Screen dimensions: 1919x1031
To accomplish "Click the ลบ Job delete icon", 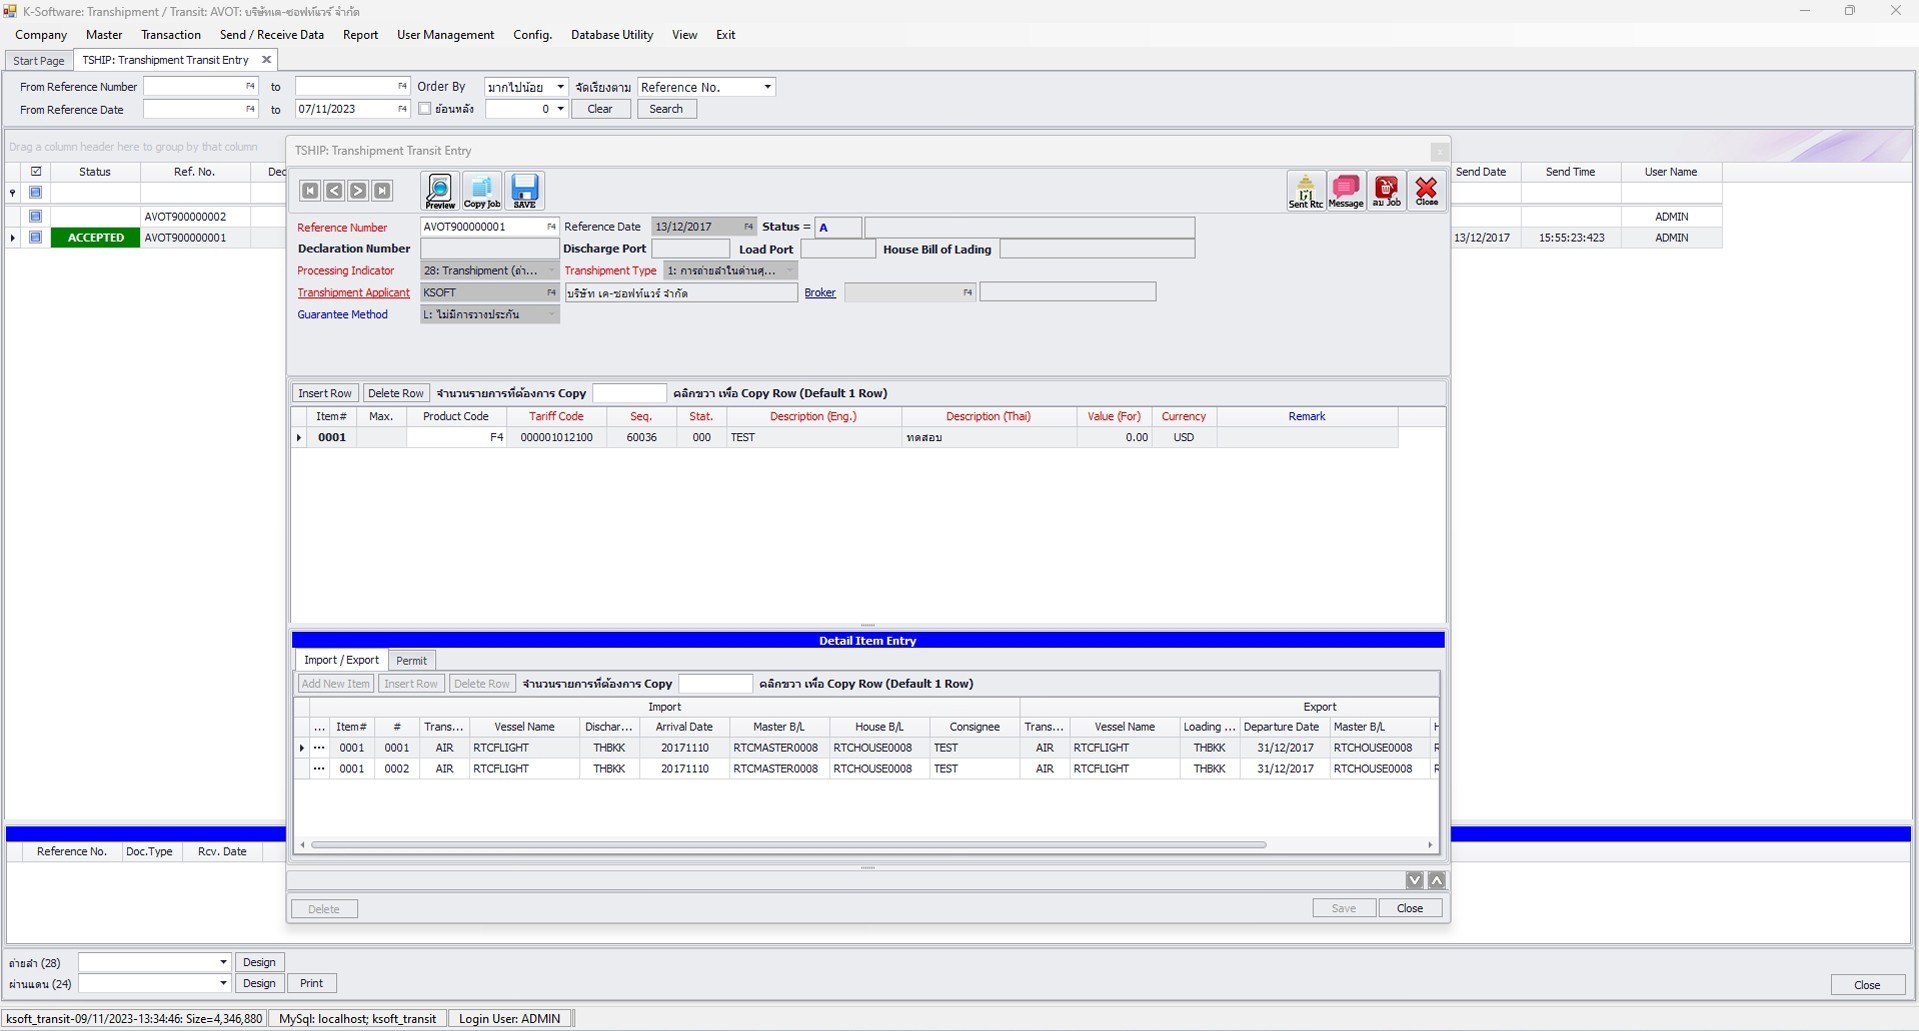I will coord(1386,190).
